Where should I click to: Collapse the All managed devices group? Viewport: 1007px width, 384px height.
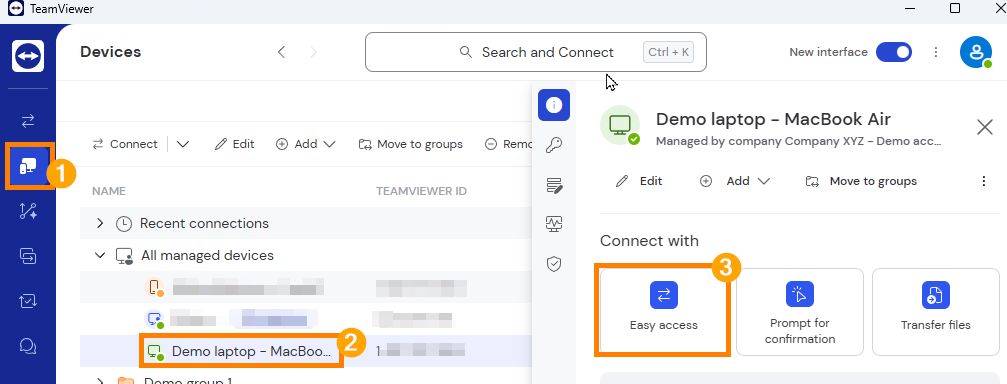[100, 255]
